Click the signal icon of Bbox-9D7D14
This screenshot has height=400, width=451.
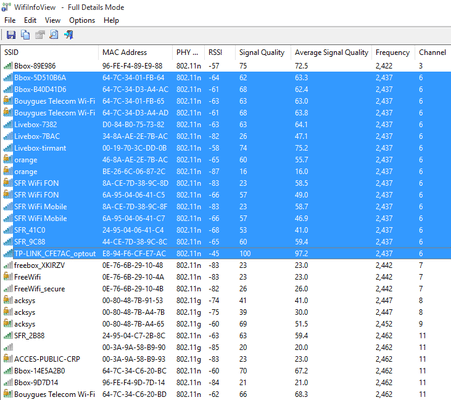8,382
